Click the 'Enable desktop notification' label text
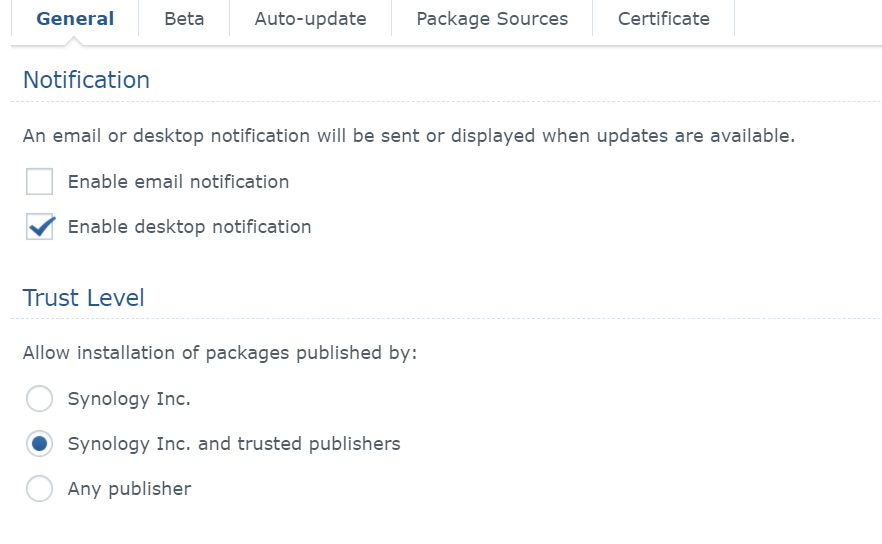The width and height of the screenshot is (882, 544). (189, 227)
